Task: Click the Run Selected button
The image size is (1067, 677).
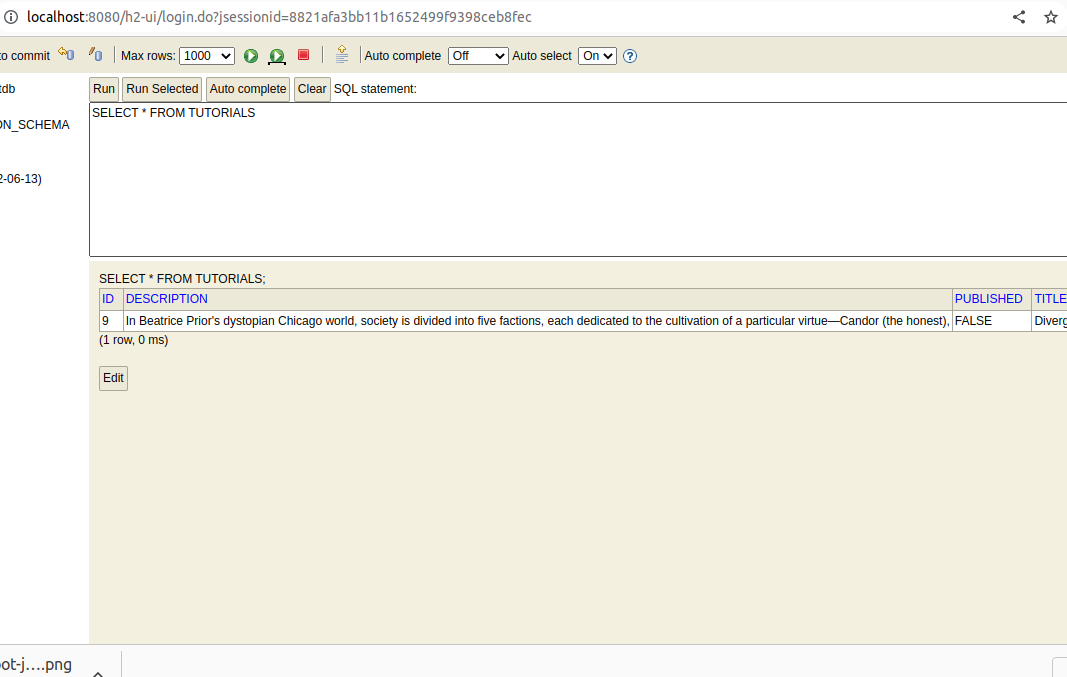Action: pos(162,89)
